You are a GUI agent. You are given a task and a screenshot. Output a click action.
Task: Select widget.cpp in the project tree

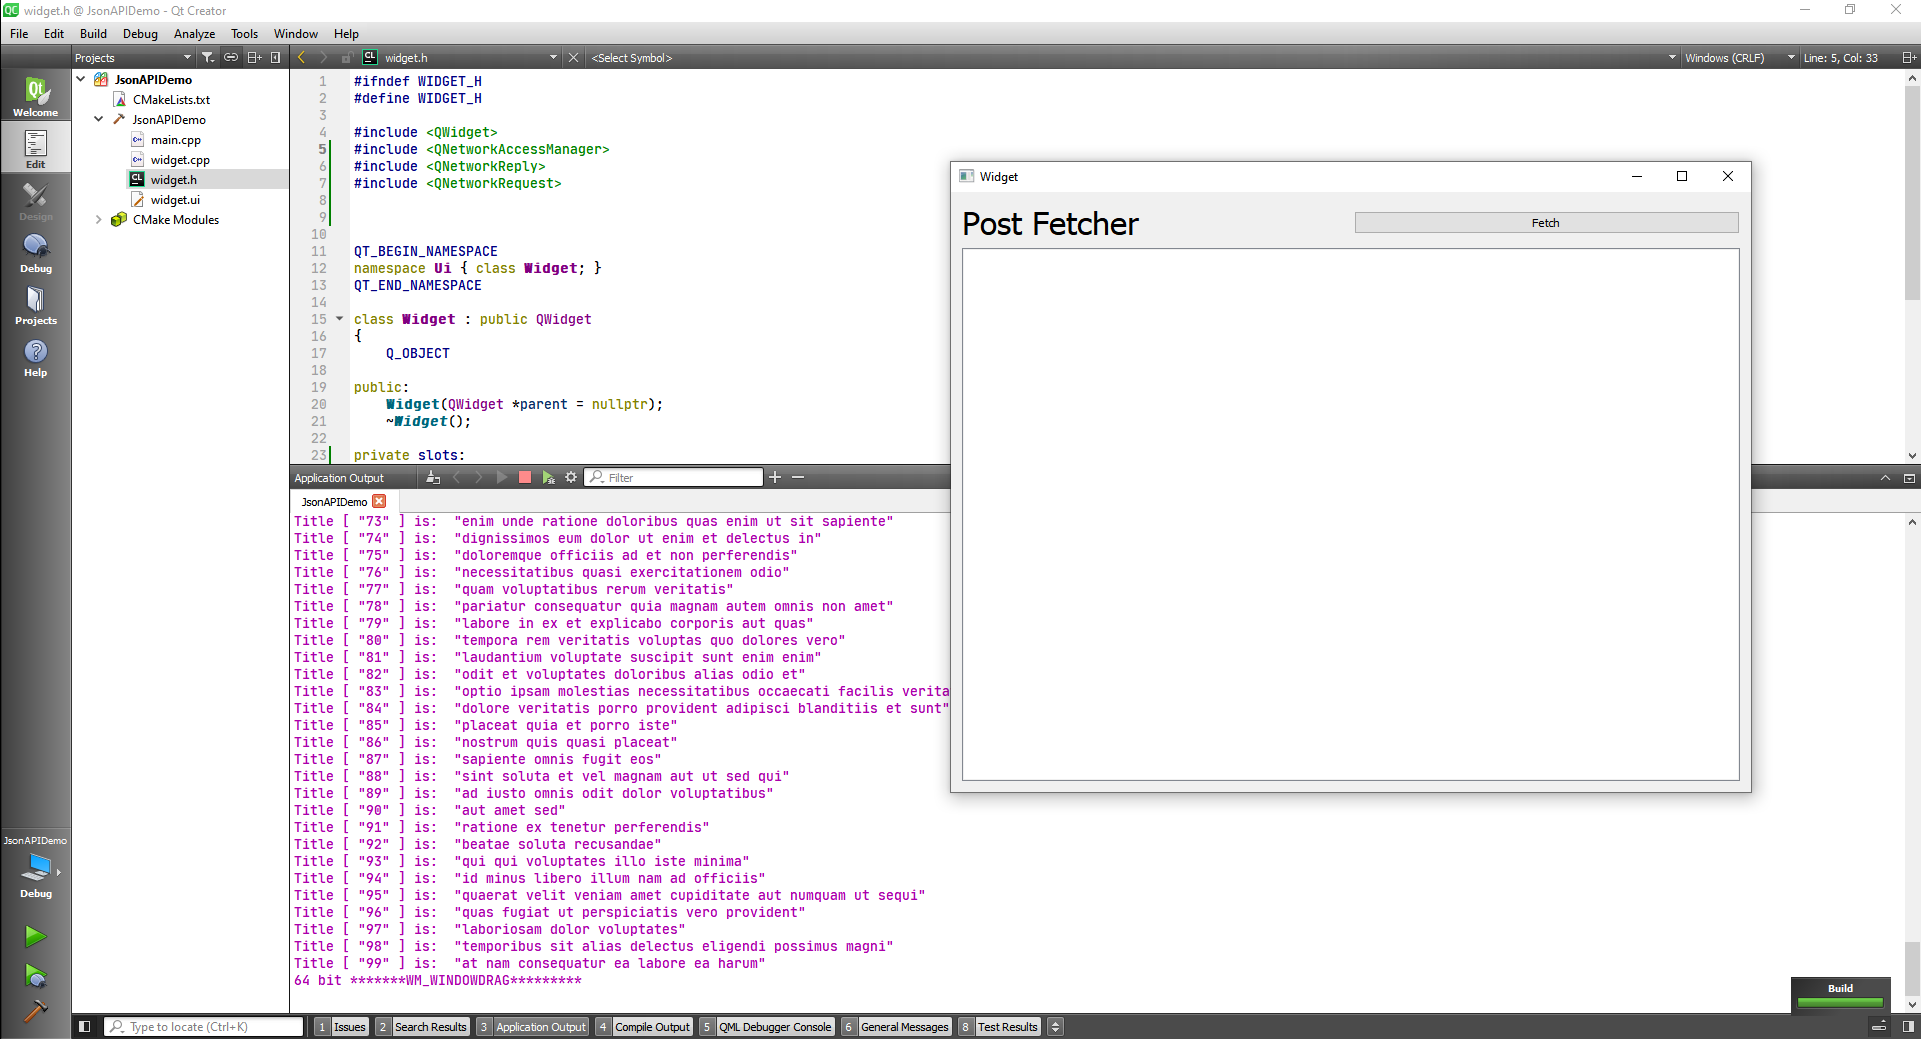(x=180, y=159)
